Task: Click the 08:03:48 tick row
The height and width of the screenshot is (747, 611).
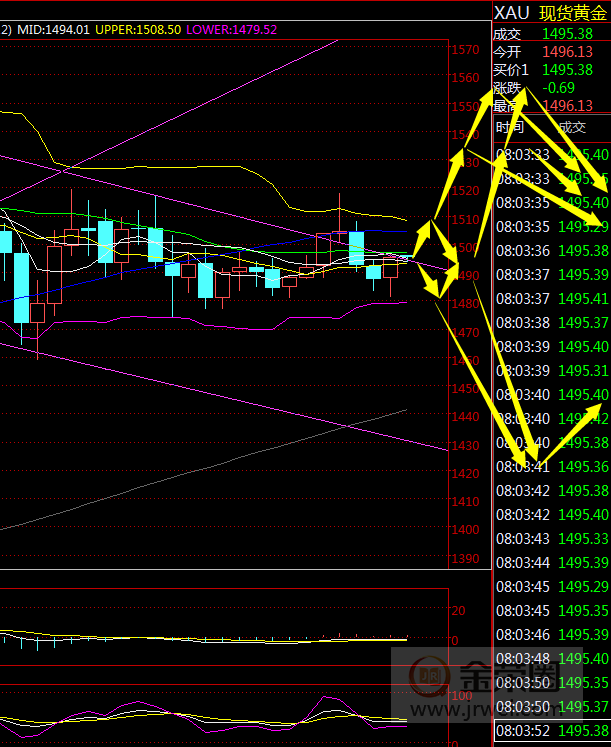Action: (x=552, y=659)
